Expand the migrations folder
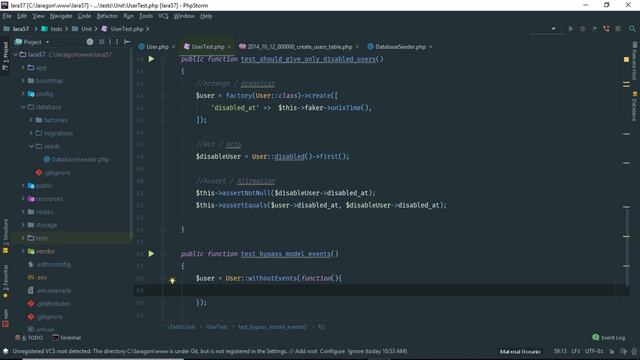 [31, 133]
